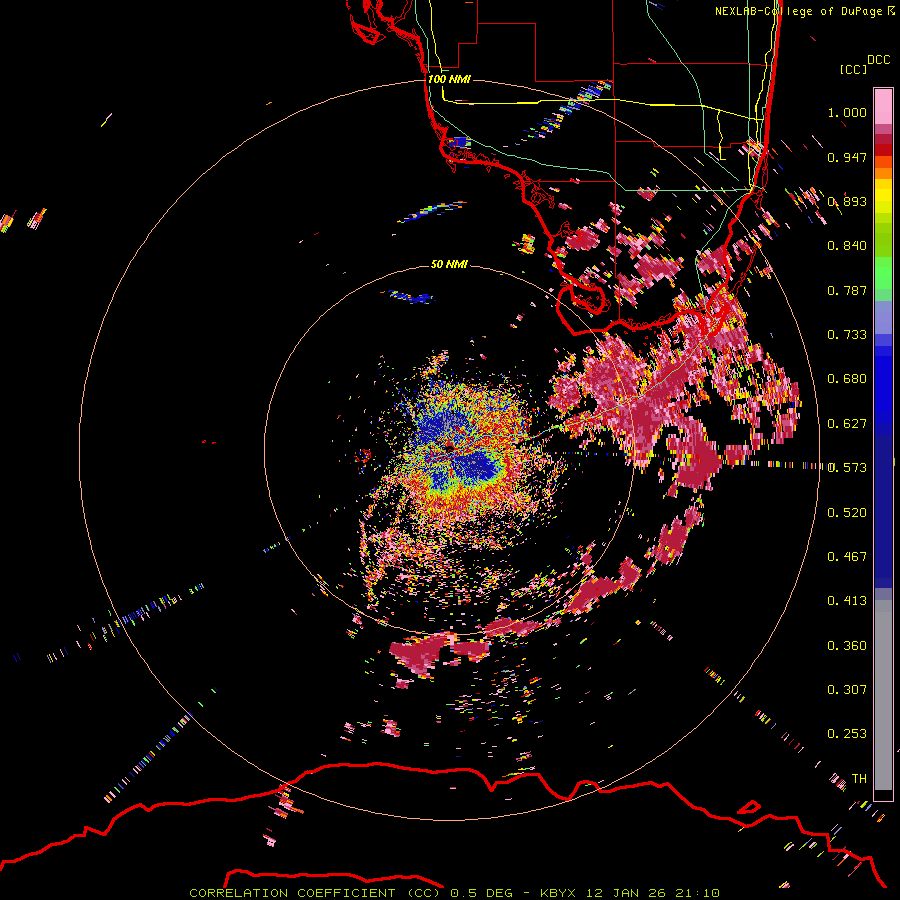This screenshot has height=900, width=900.
Task: Click the DCC legend title label
Action: (878, 60)
